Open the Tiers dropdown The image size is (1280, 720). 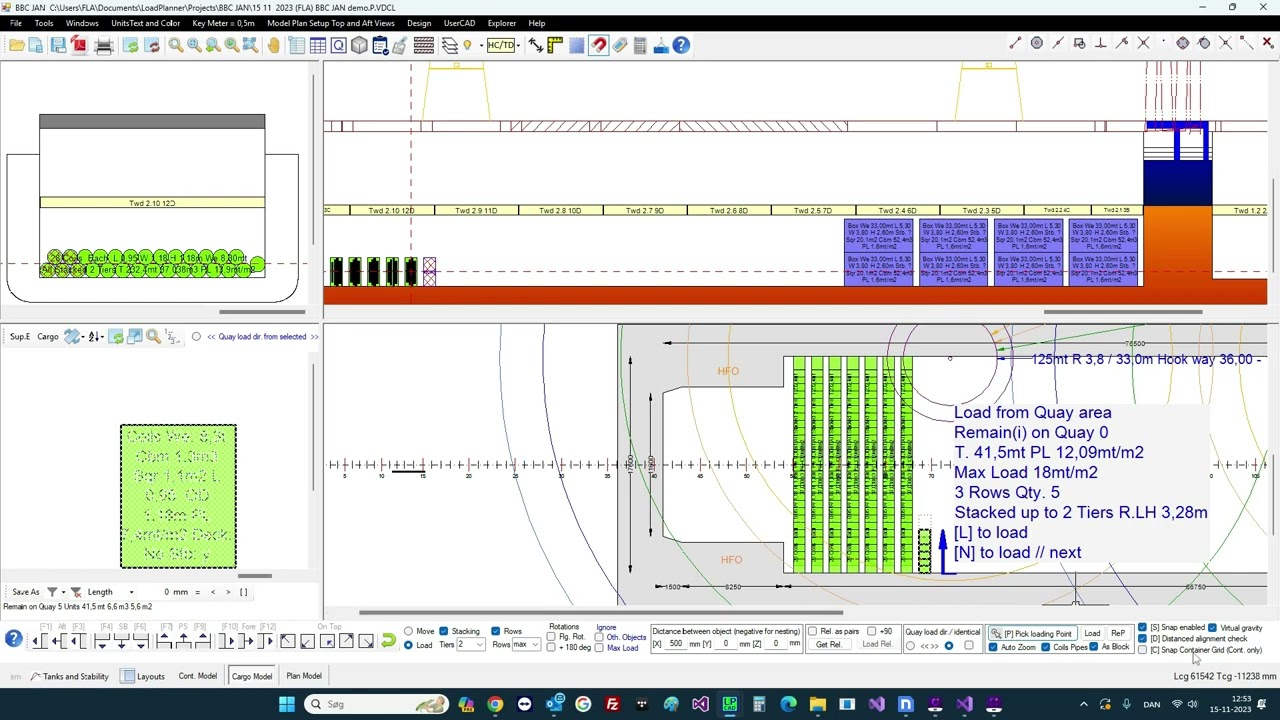click(469, 645)
